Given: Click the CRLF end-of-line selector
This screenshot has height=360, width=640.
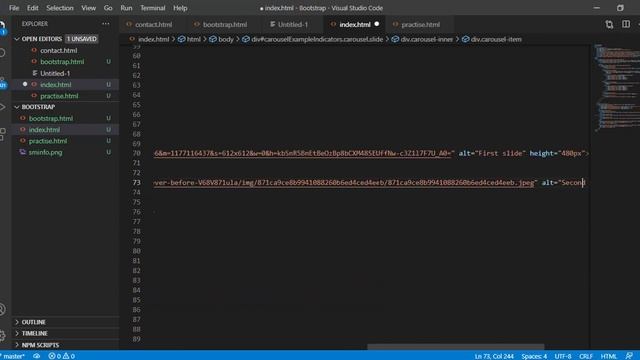Looking at the screenshot, I should pos(586,356).
